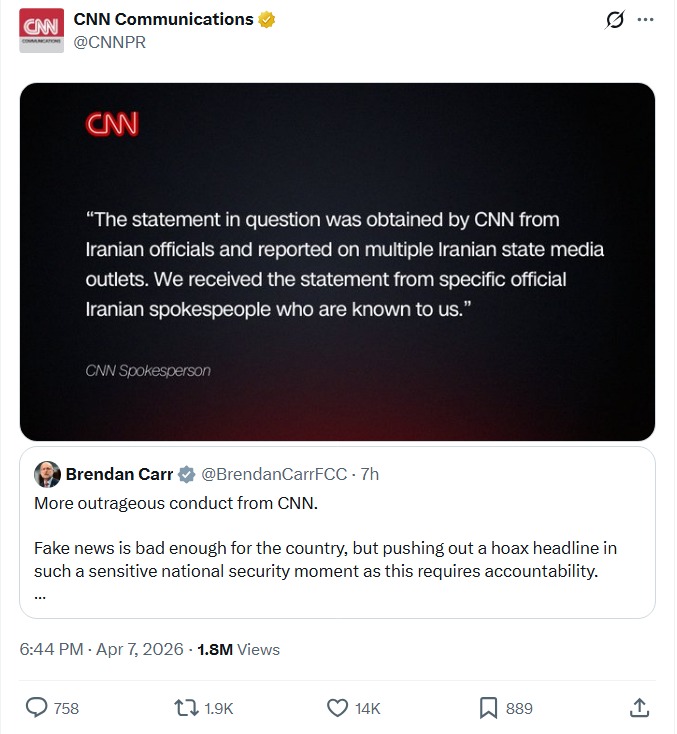Click the CNN Communications profile avatar
The width and height of the screenshot is (677, 734).
[41, 30]
